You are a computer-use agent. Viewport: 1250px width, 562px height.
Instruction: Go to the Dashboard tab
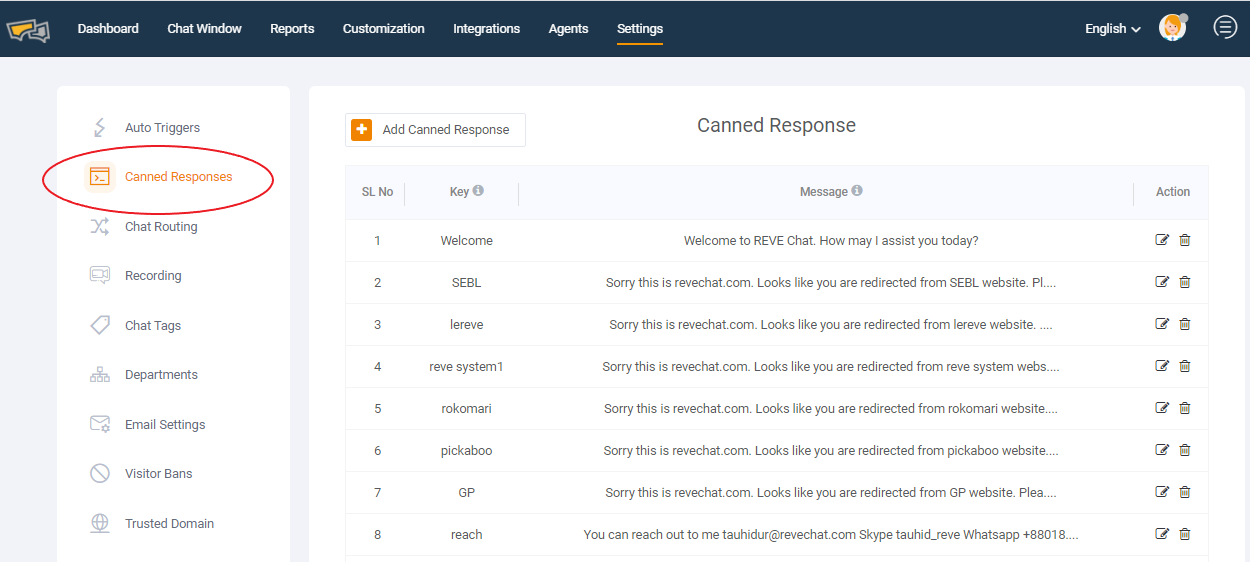pos(108,29)
